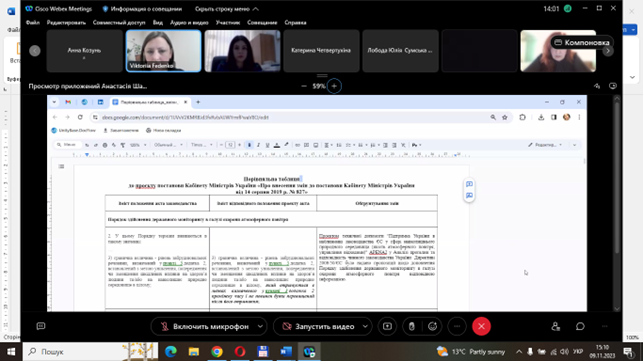The height and width of the screenshot is (361, 643).
Task: Open the share content icon
Action: 387,327
